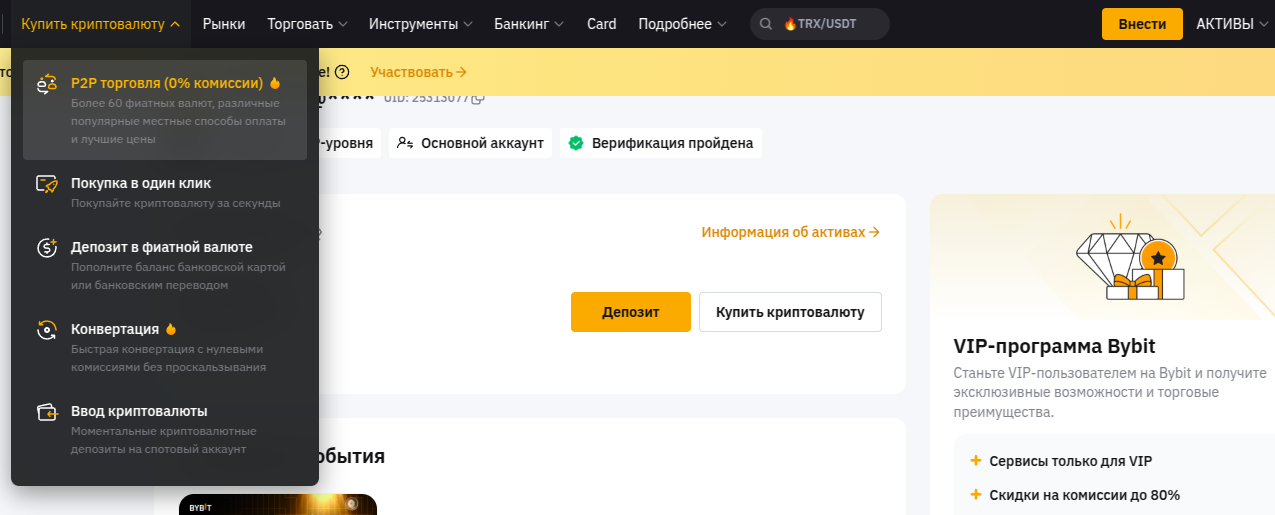Click the magnifier search icon
1275x515 pixels.
point(766,24)
